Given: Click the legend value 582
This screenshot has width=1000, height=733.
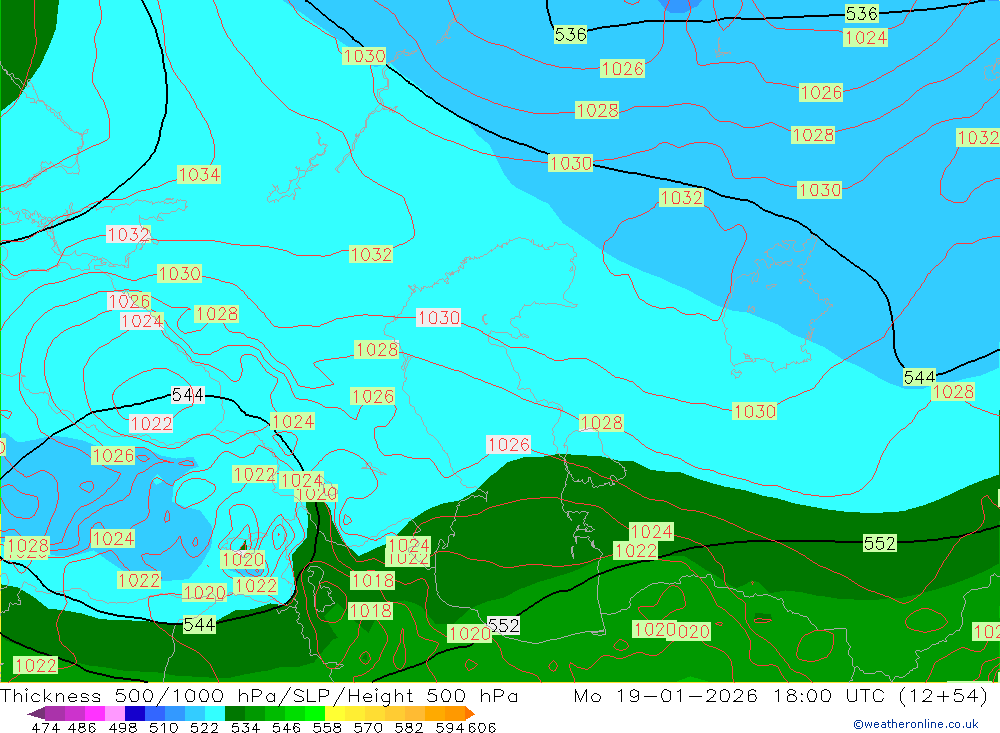Looking at the screenshot, I should pos(409,727).
